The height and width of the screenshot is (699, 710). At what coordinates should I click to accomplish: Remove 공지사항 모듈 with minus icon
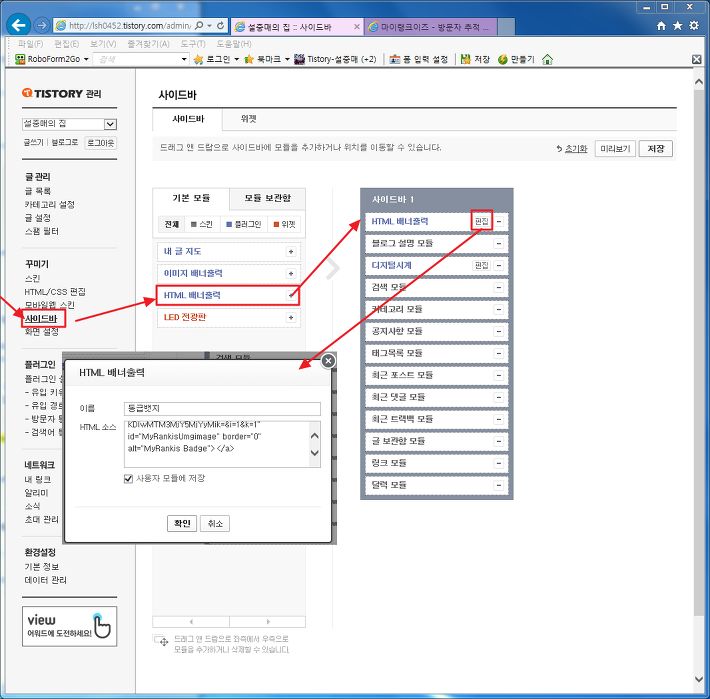click(499, 331)
